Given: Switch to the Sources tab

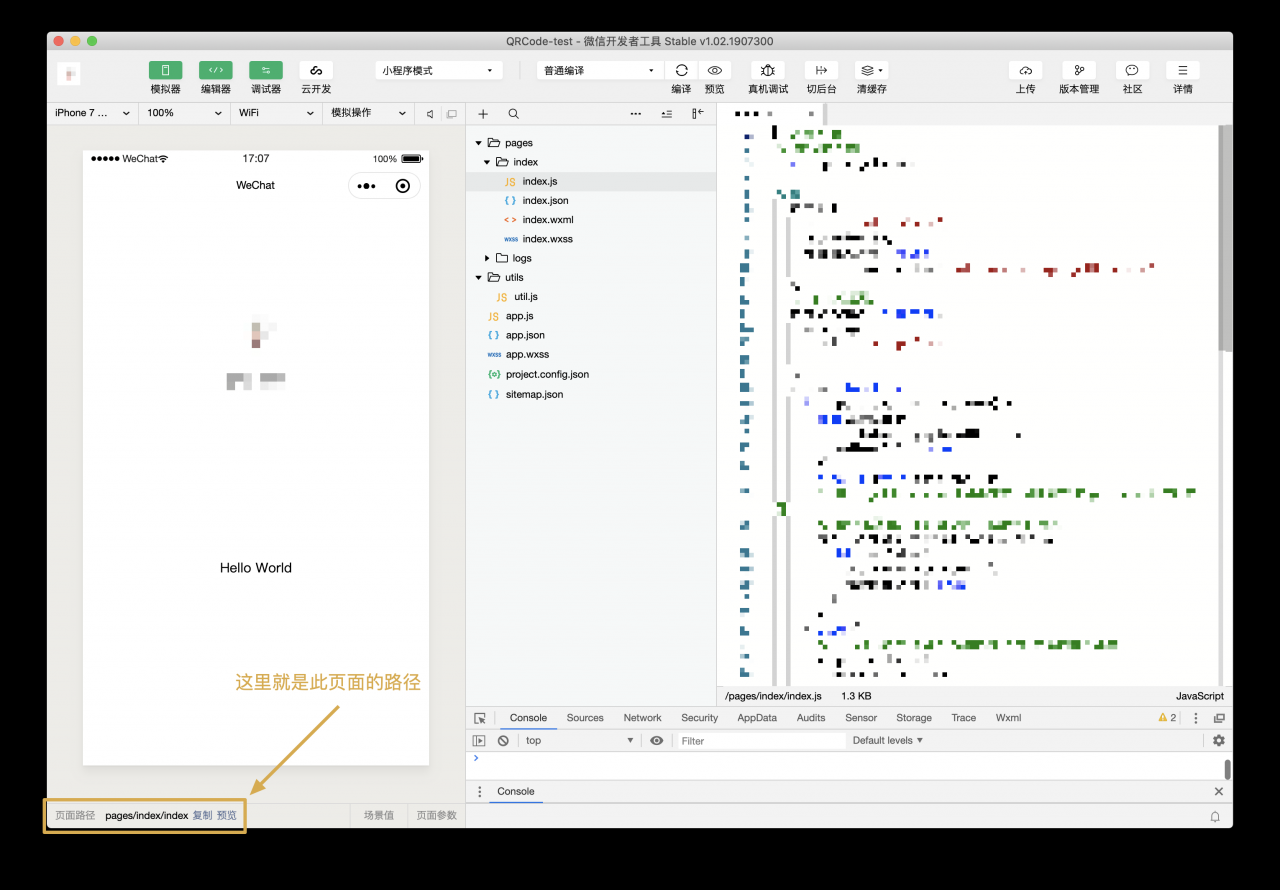Looking at the screenshot, I should tap(585, 718).
